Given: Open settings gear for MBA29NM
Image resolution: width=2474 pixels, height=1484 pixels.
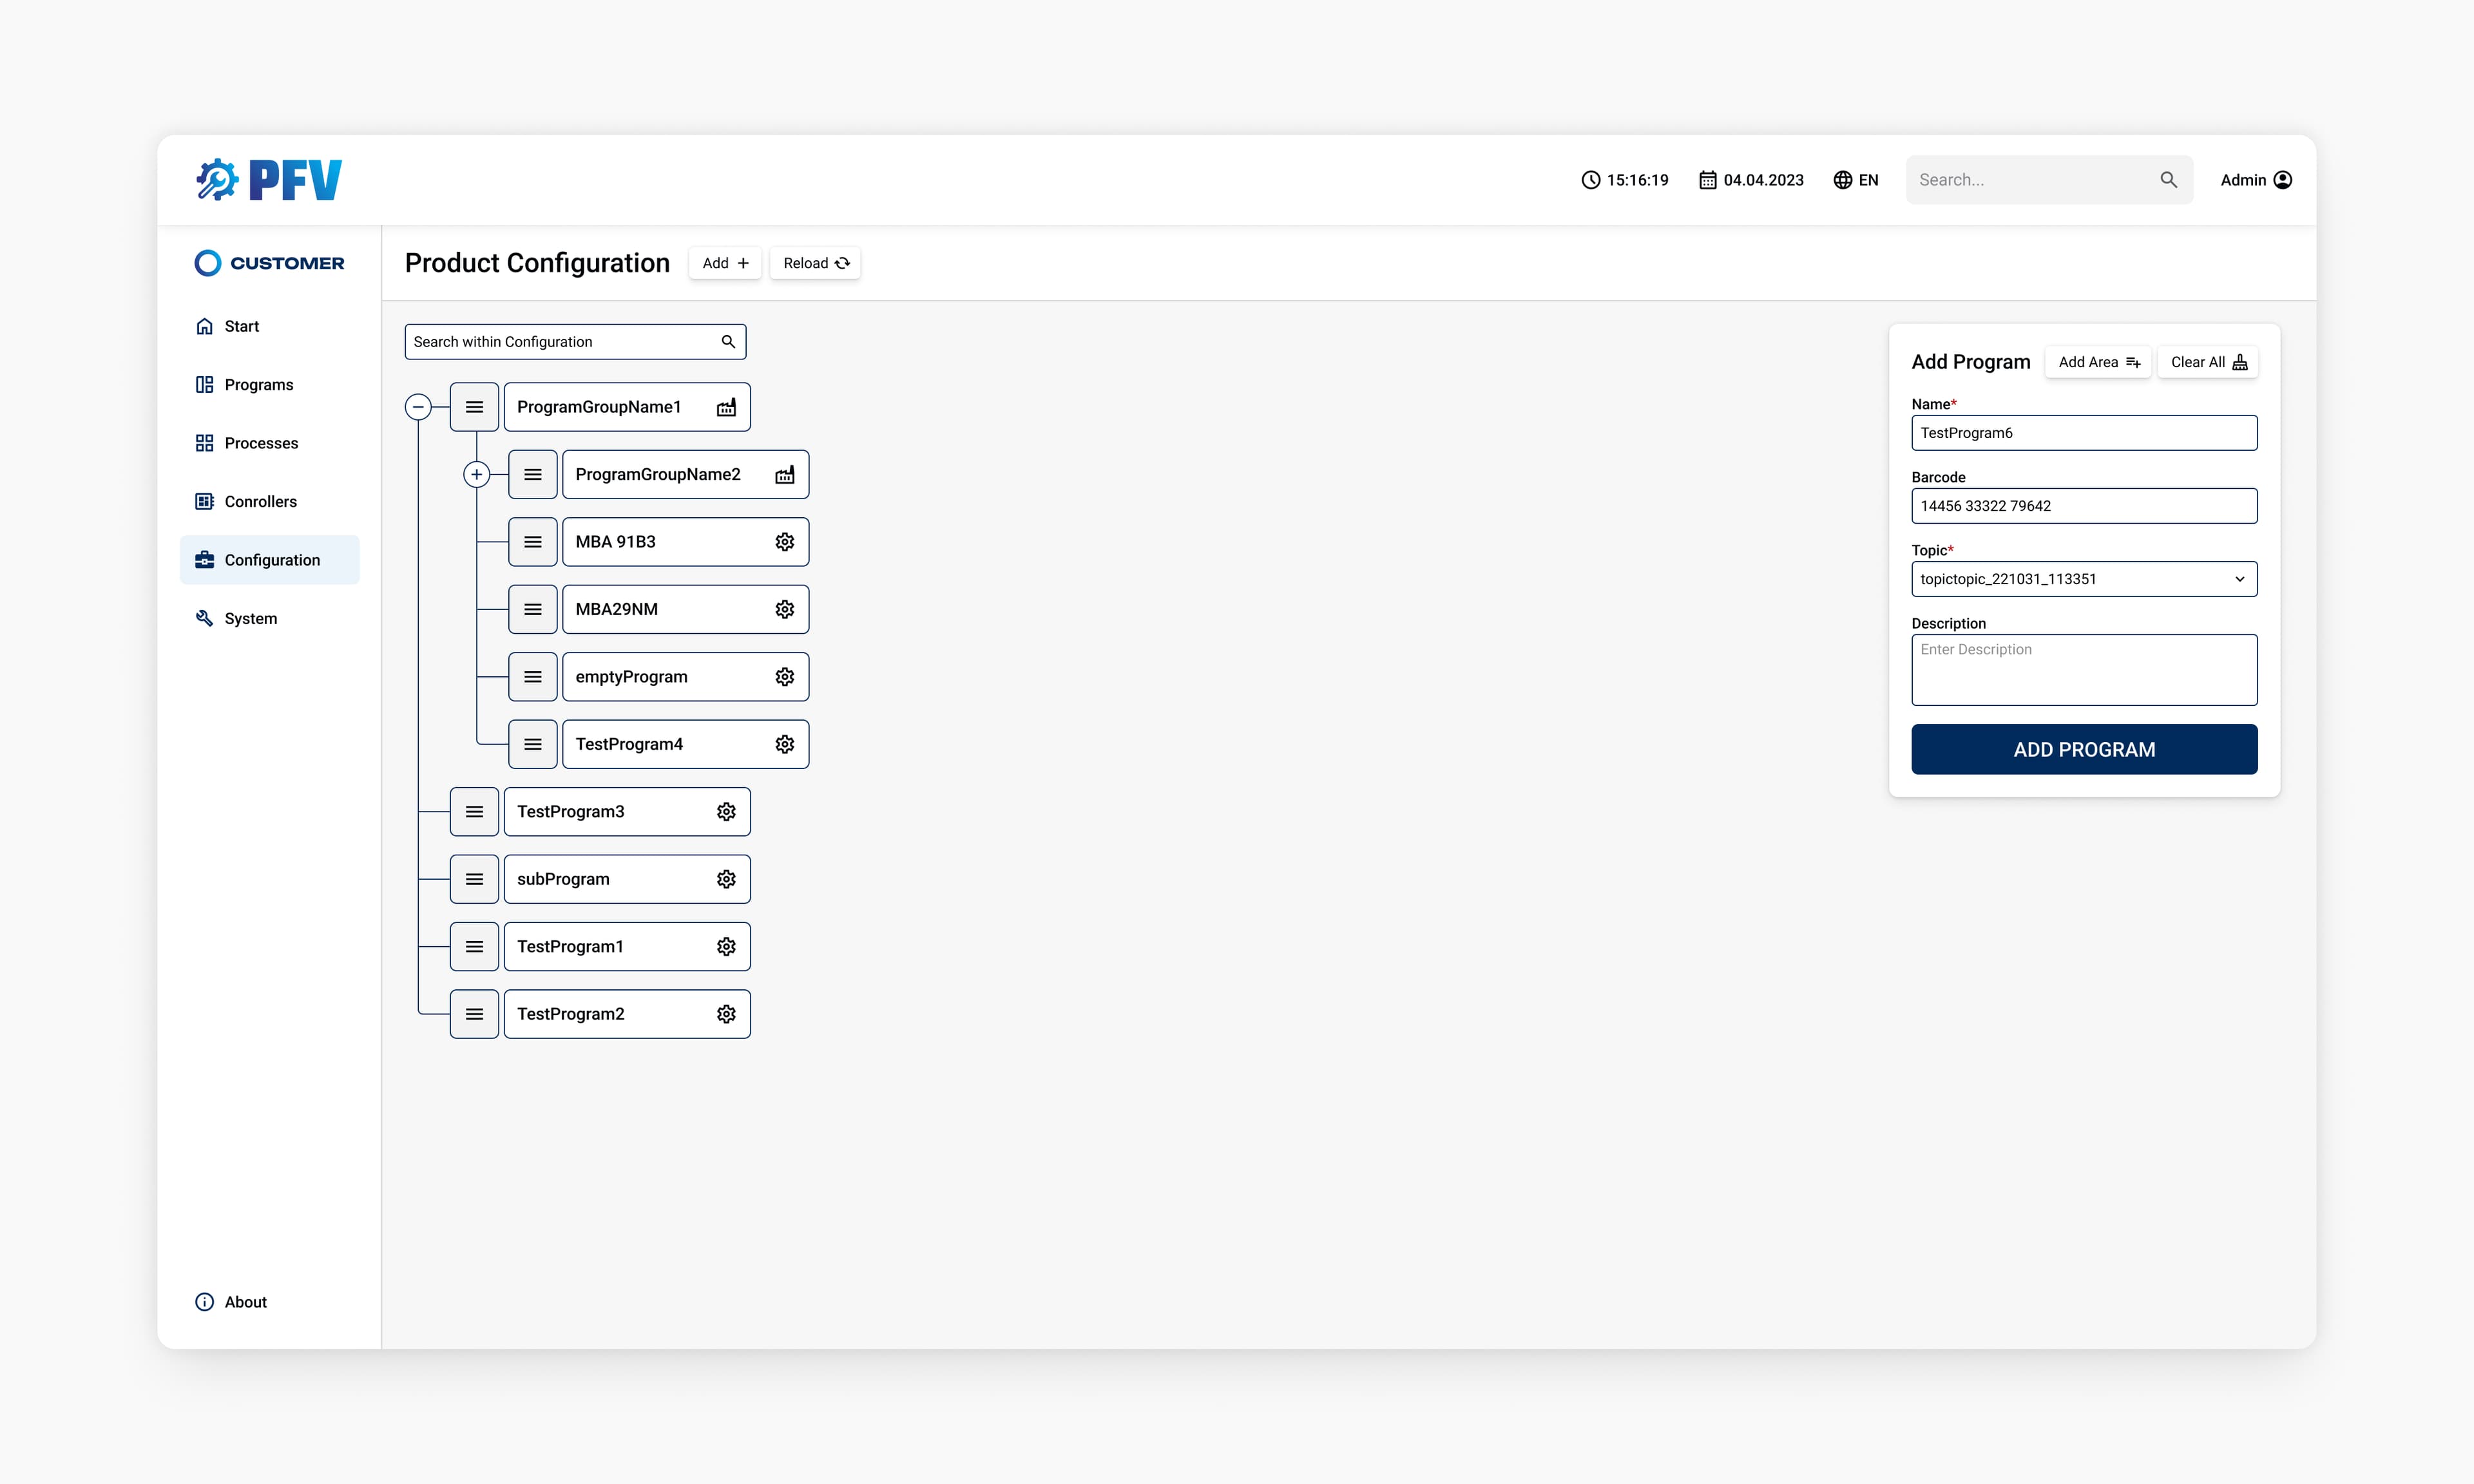Looking at the screenshot, I should click(x=785, y=609).
